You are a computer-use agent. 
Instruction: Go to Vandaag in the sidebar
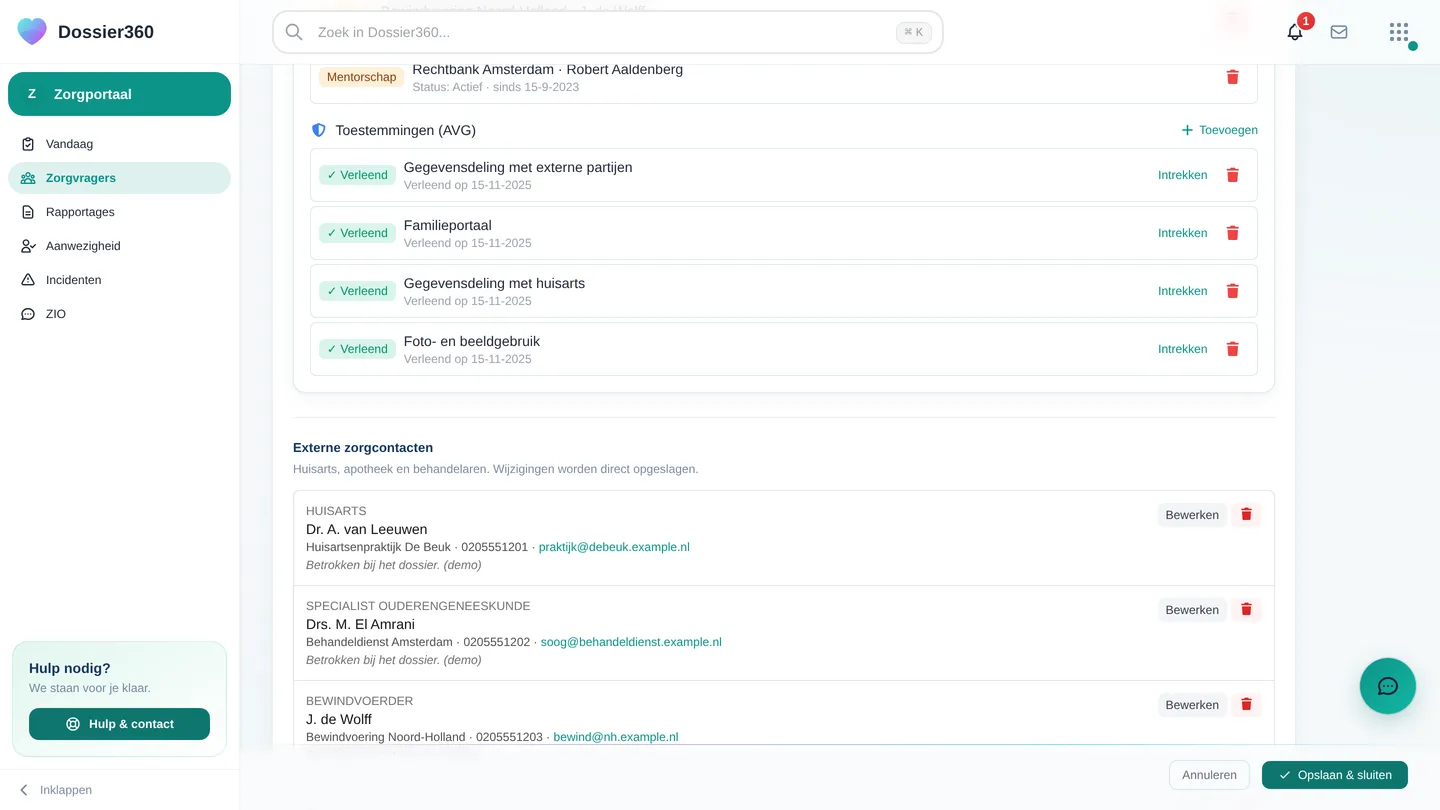tap(119, 144)
